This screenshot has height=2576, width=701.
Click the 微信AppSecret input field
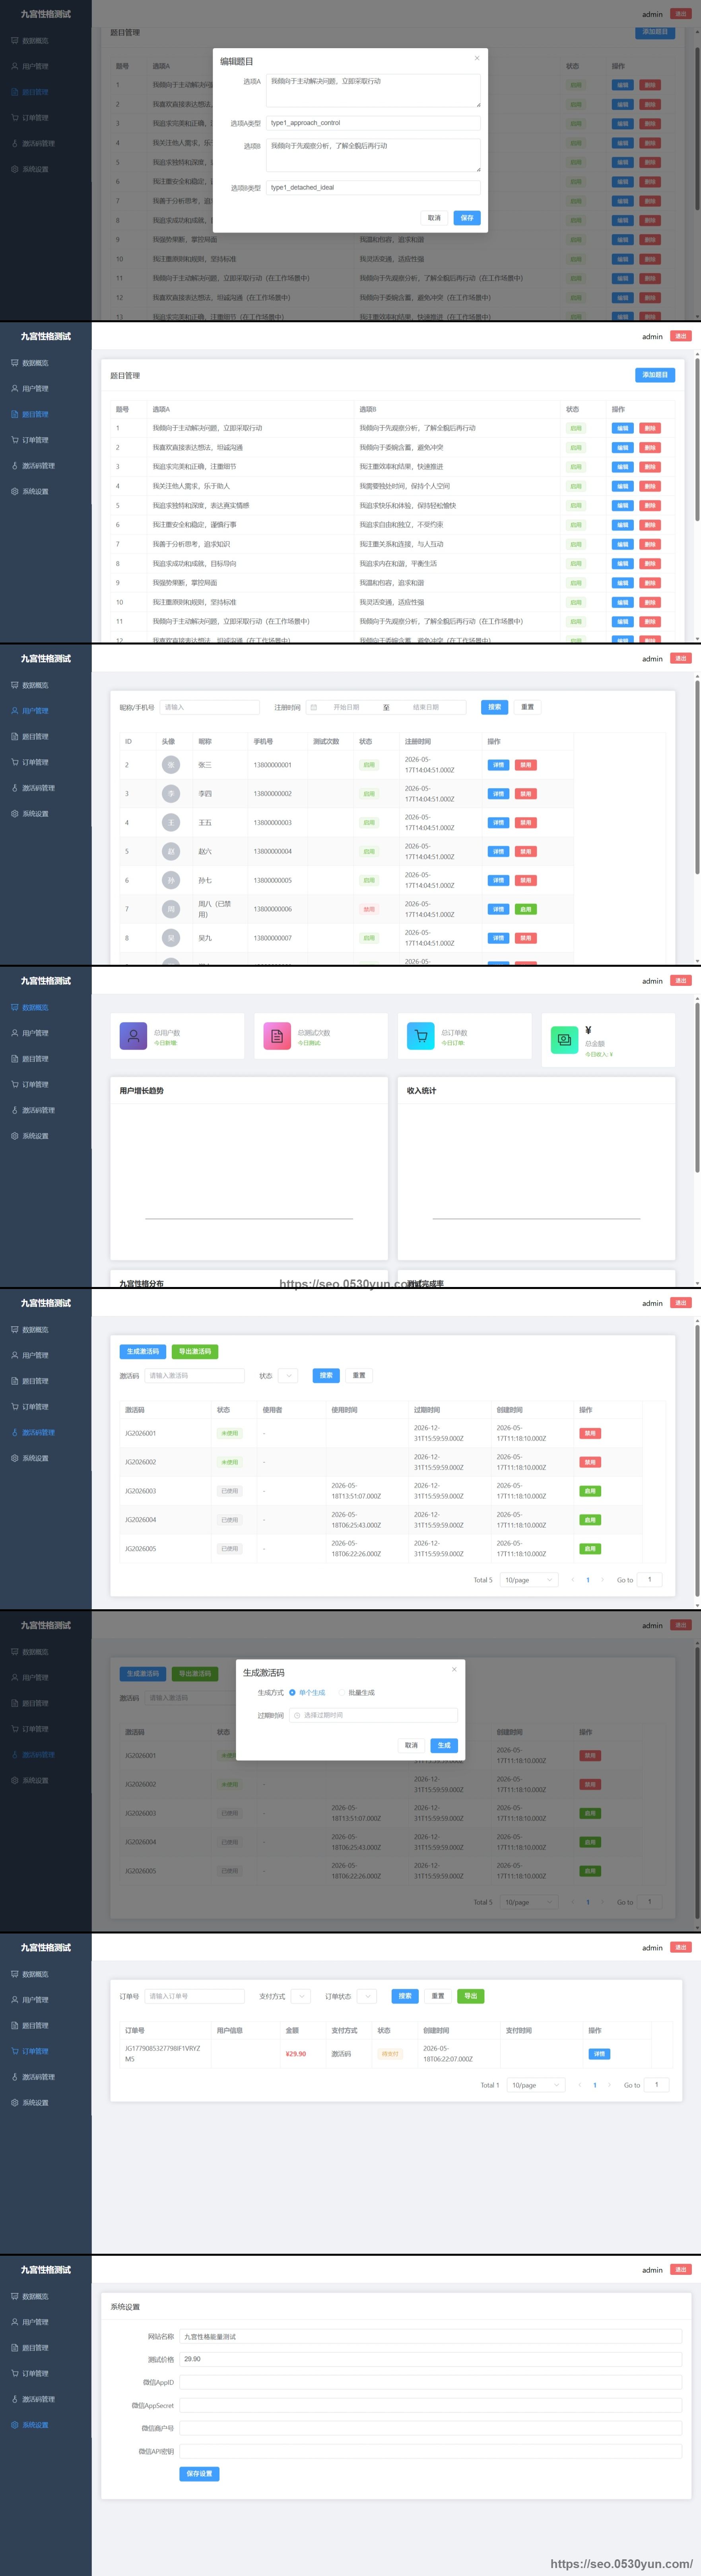(431, 2405)
